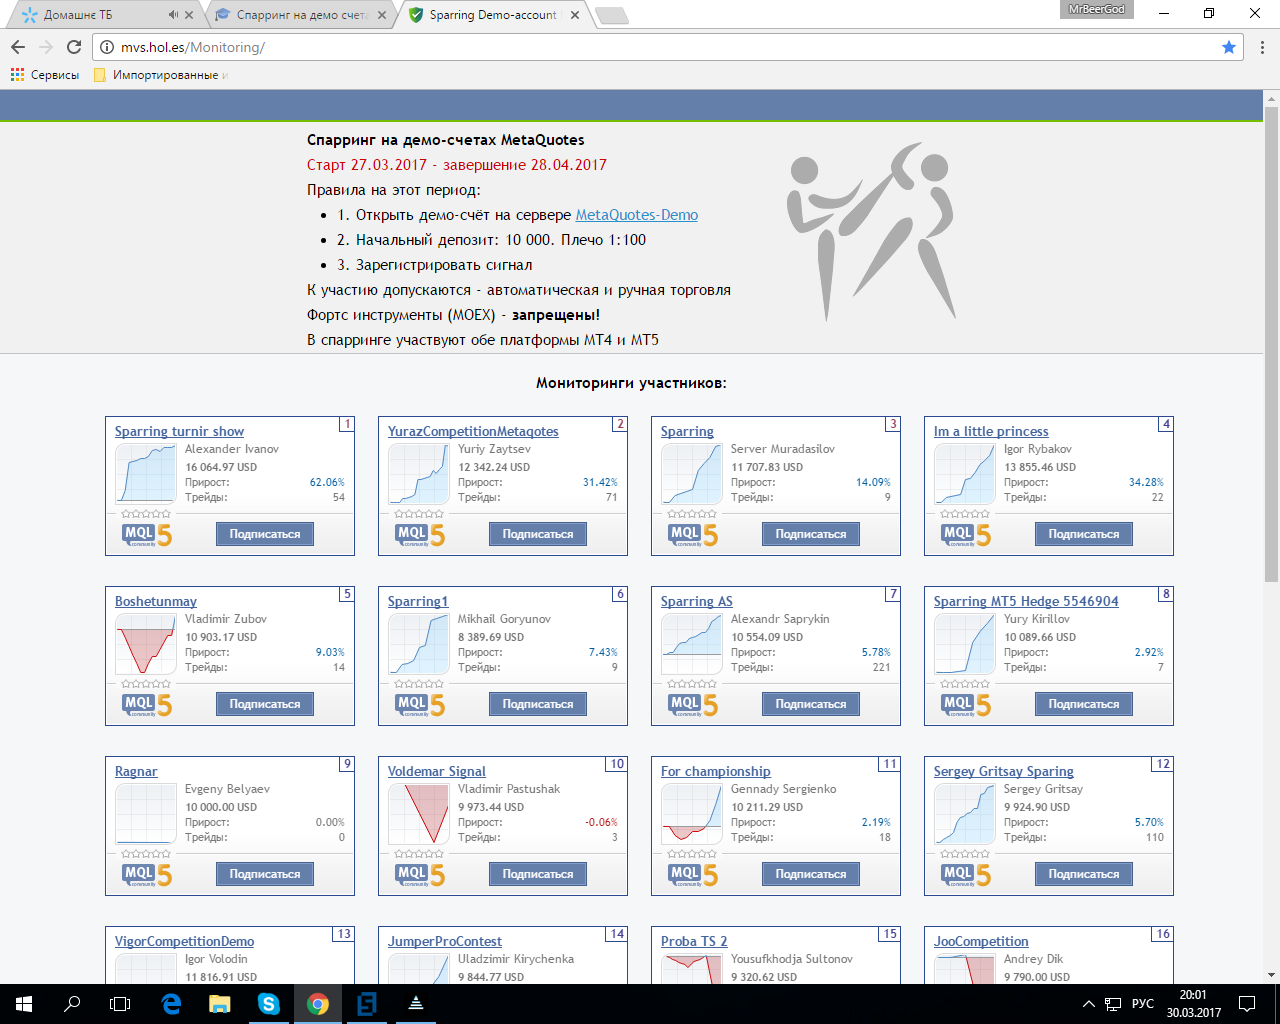
Task: Open Sparring MT5 Hedge 5546904 link
Action: point(1026,602)
